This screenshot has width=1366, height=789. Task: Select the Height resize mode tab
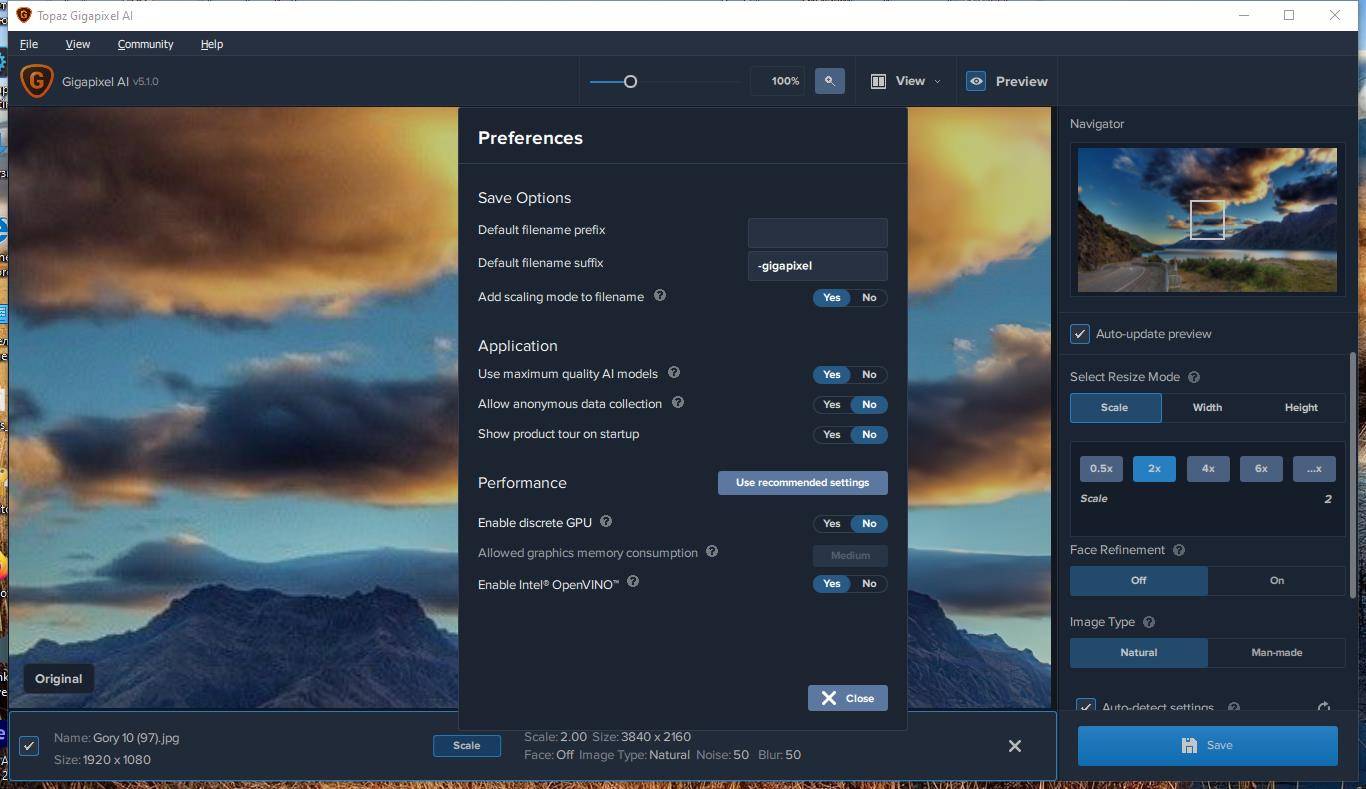pos(1301,407)
